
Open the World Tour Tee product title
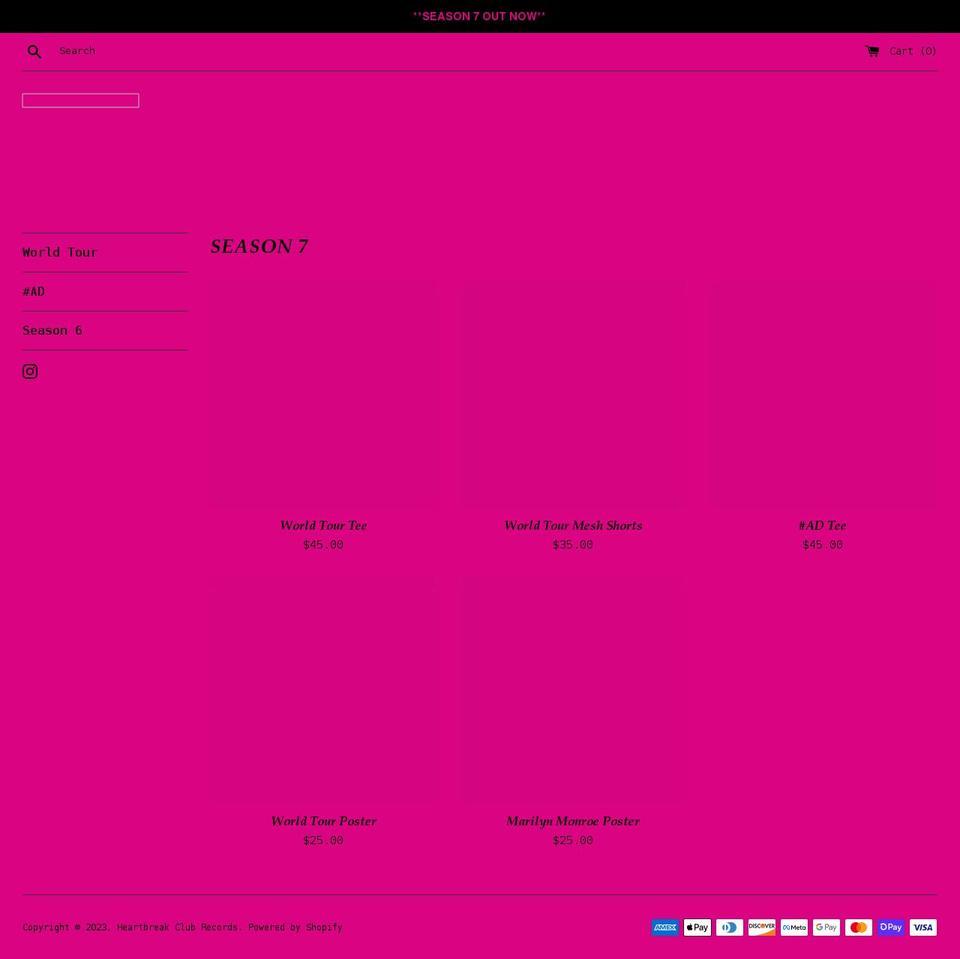pos(323,525)
